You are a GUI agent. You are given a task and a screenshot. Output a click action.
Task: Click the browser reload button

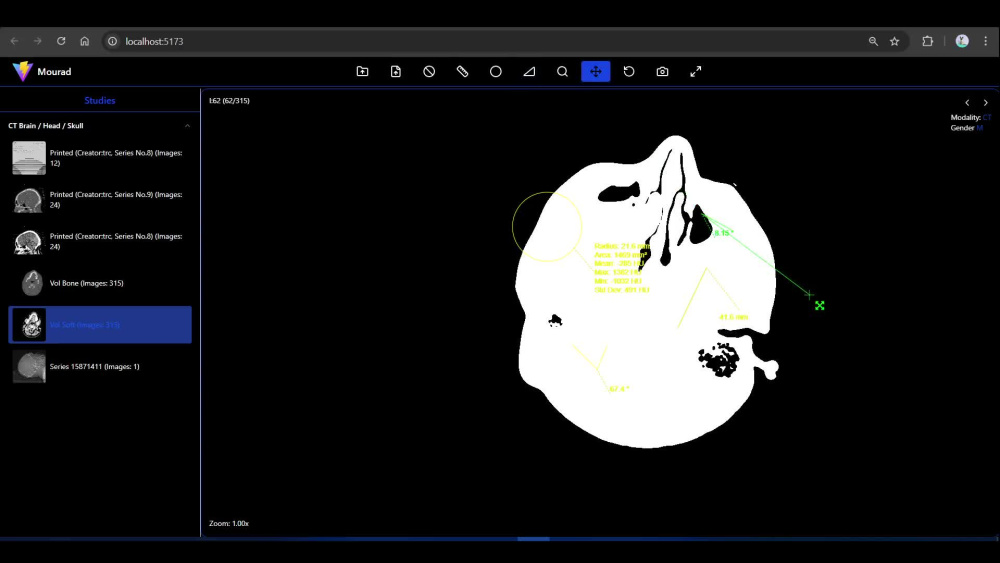[x=61, y=41]
